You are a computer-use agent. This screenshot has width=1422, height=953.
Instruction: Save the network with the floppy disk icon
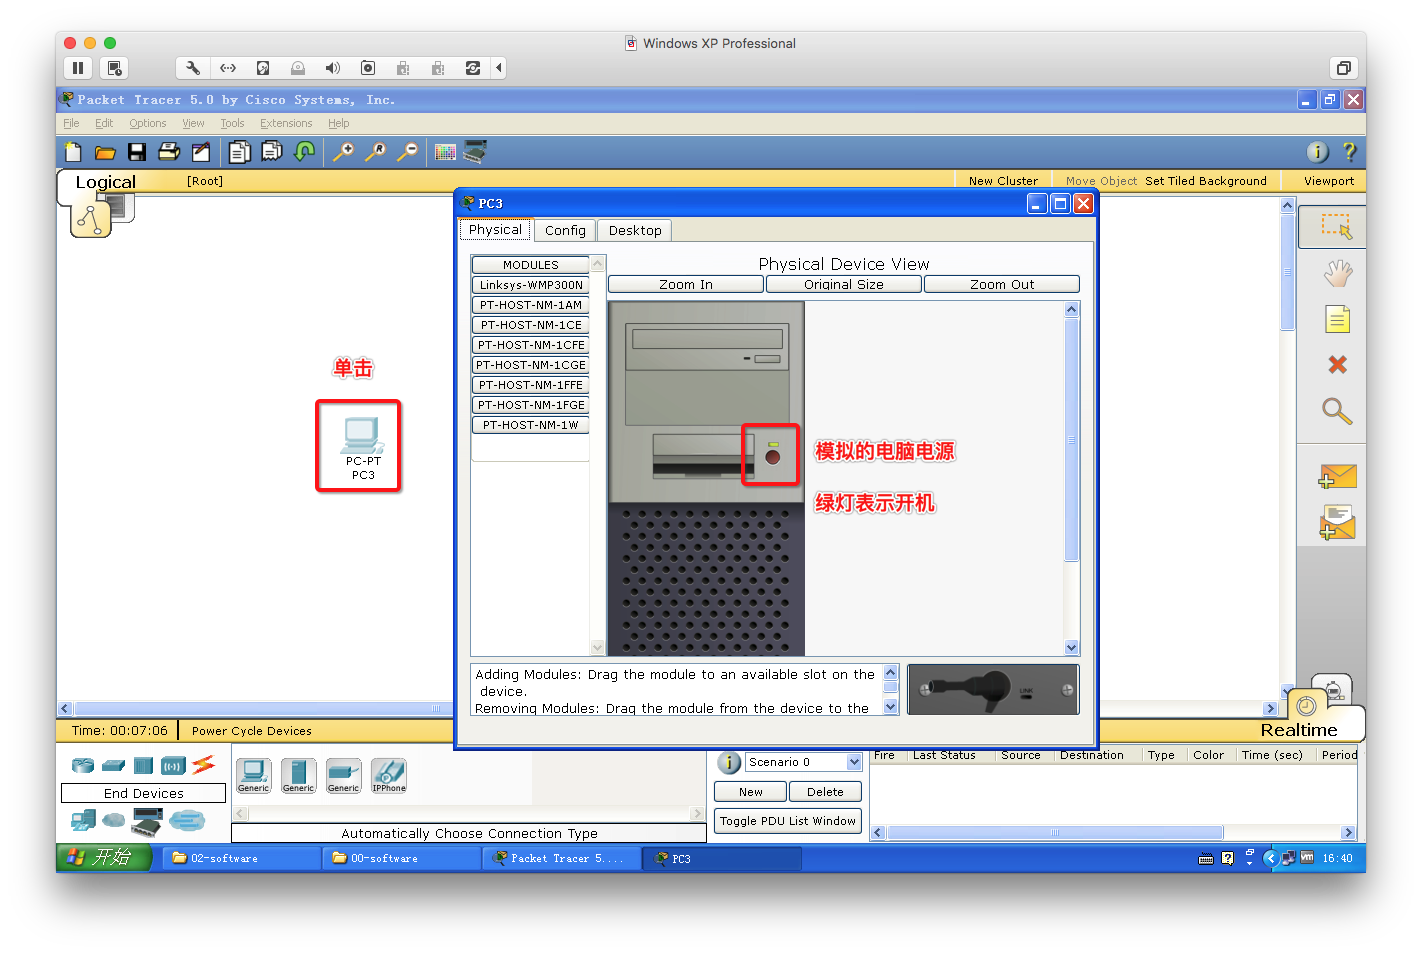(137, 152)
